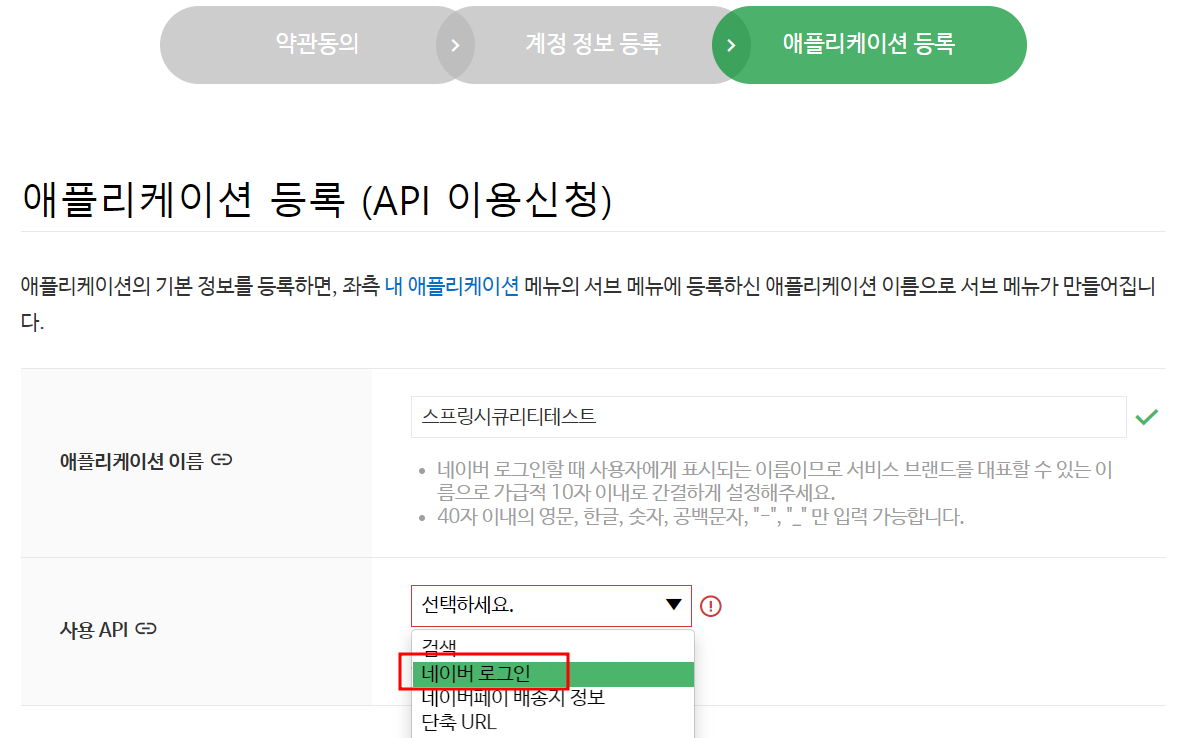
Task: Select the 애플리케이션 등록 step tab
Action: tap(869, 44)
